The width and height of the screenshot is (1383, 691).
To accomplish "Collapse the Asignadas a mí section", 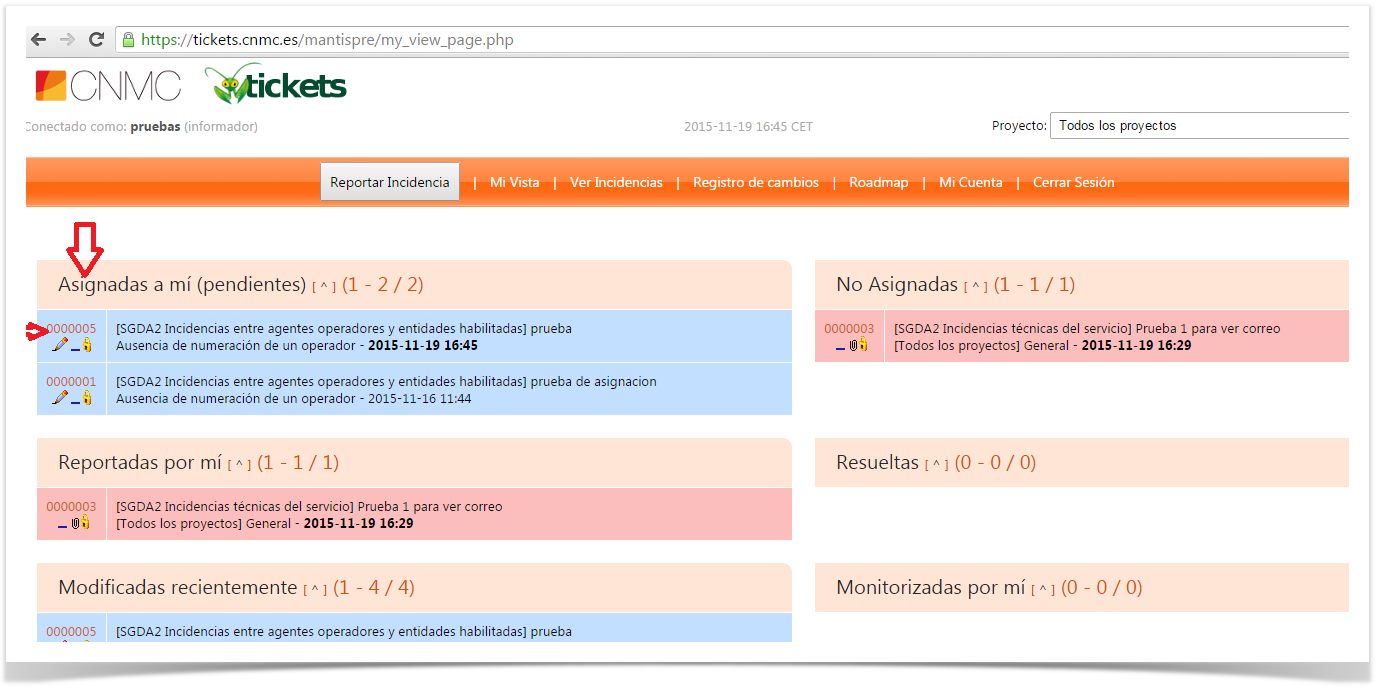I will (323, 287).
